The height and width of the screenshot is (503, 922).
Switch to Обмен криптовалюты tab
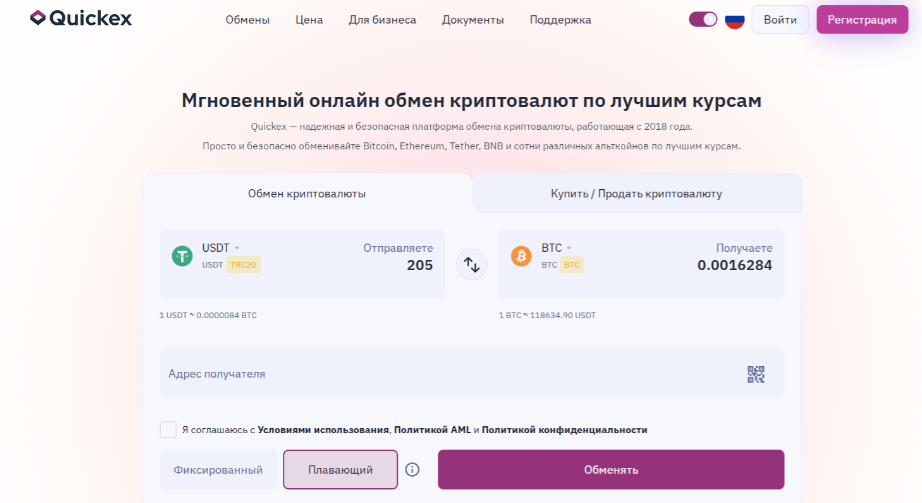coord(307,194)
